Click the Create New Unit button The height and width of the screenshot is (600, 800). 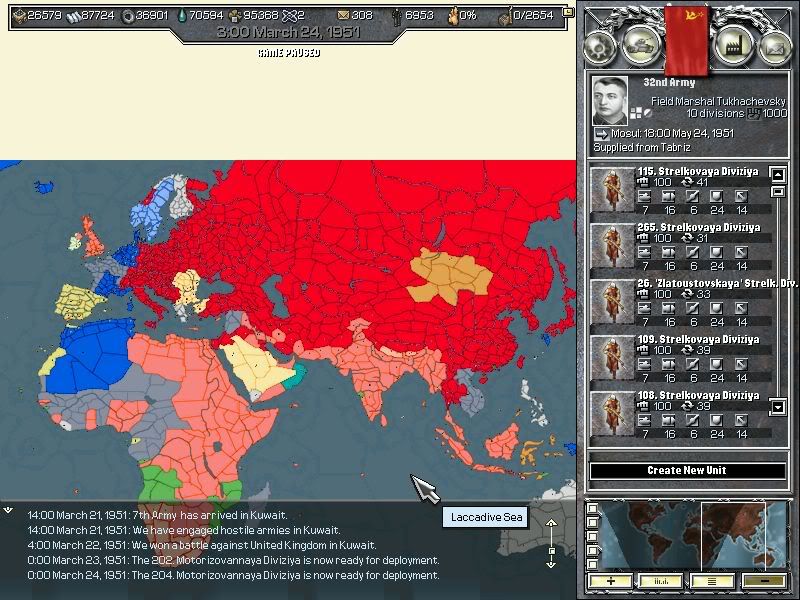click(687, 470)
